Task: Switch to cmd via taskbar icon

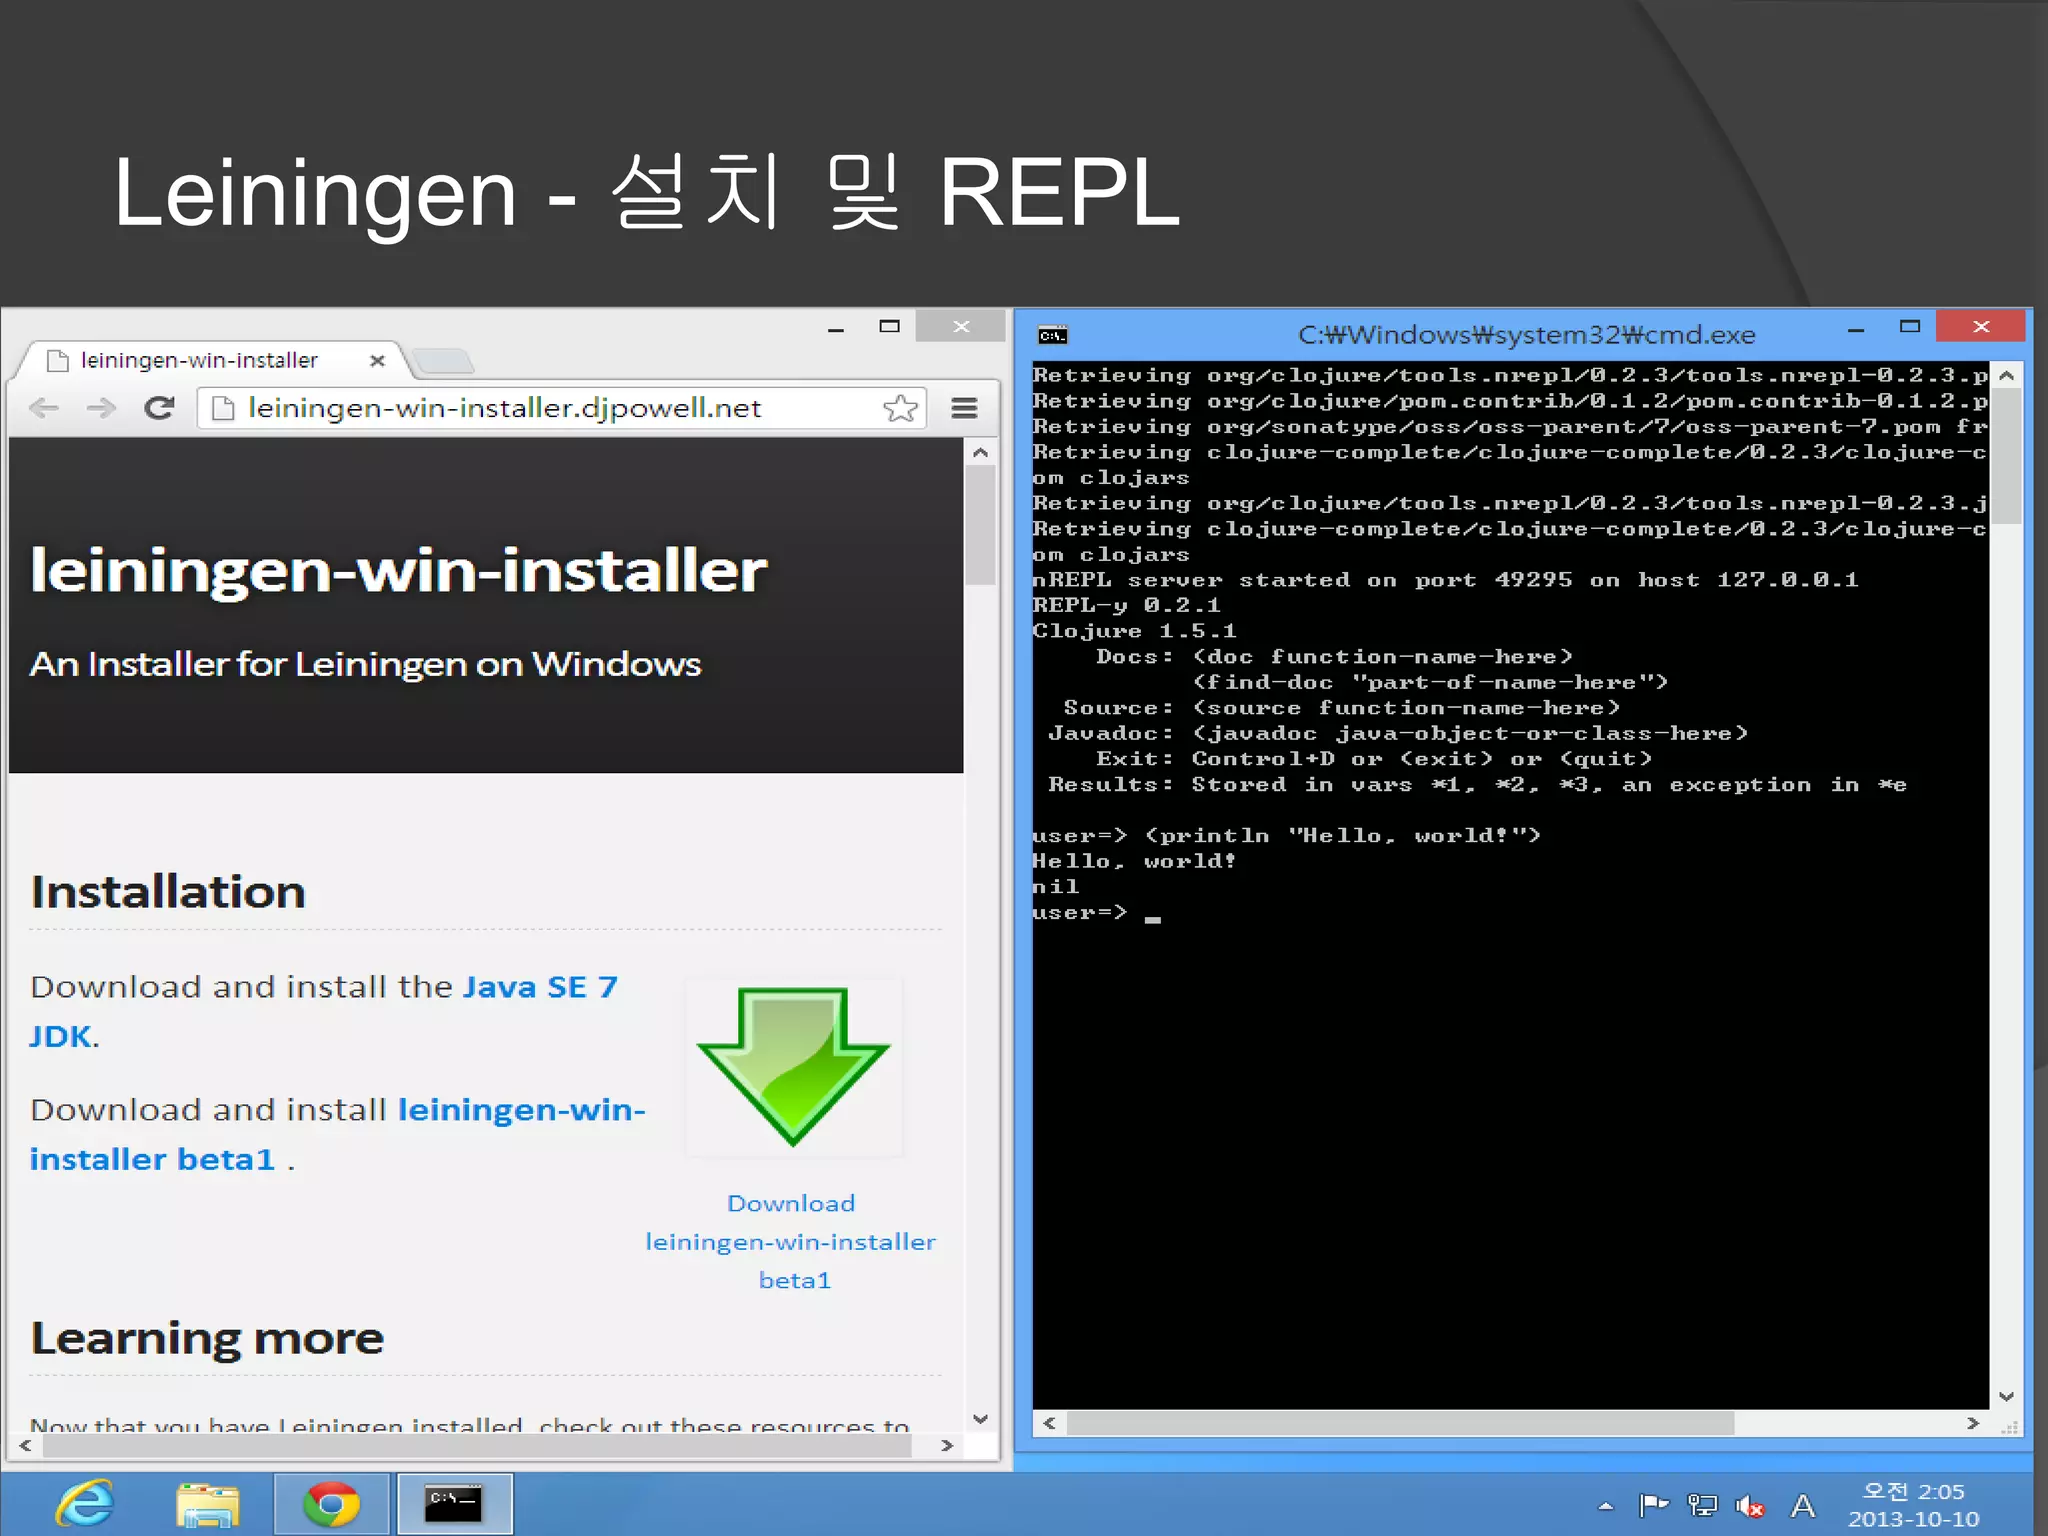Action: click(x=454, y=1503)
